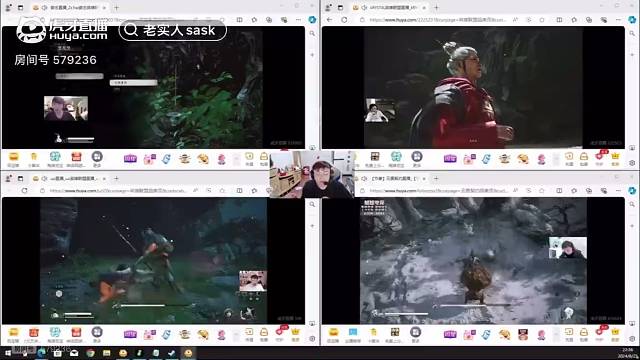Open sidebar search in the bottom-left window
This screenshot has height=360, width=640.
312,204
